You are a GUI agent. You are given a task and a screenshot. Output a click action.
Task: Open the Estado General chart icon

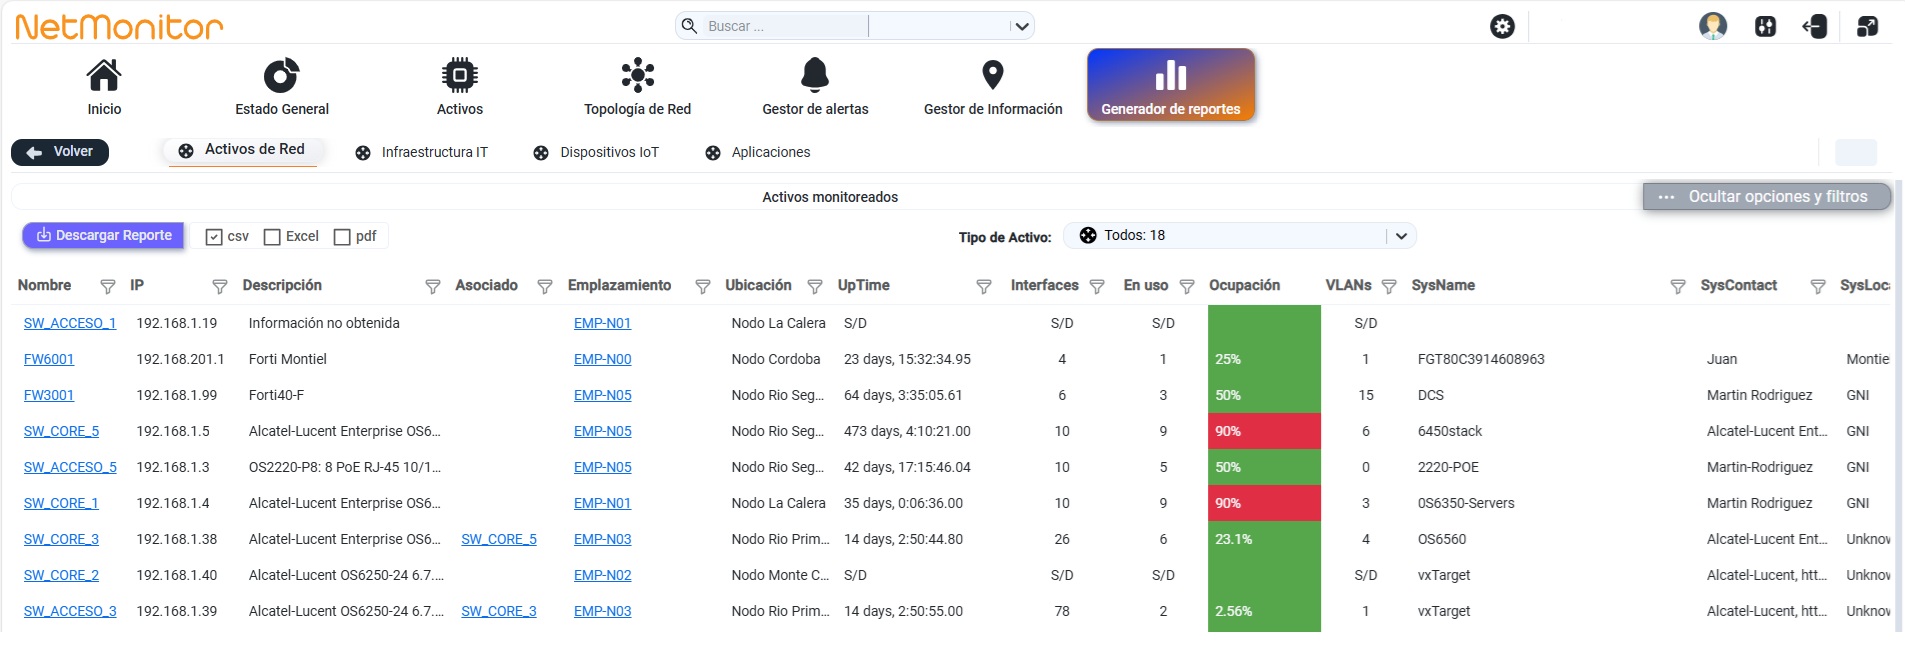point(281,75)
